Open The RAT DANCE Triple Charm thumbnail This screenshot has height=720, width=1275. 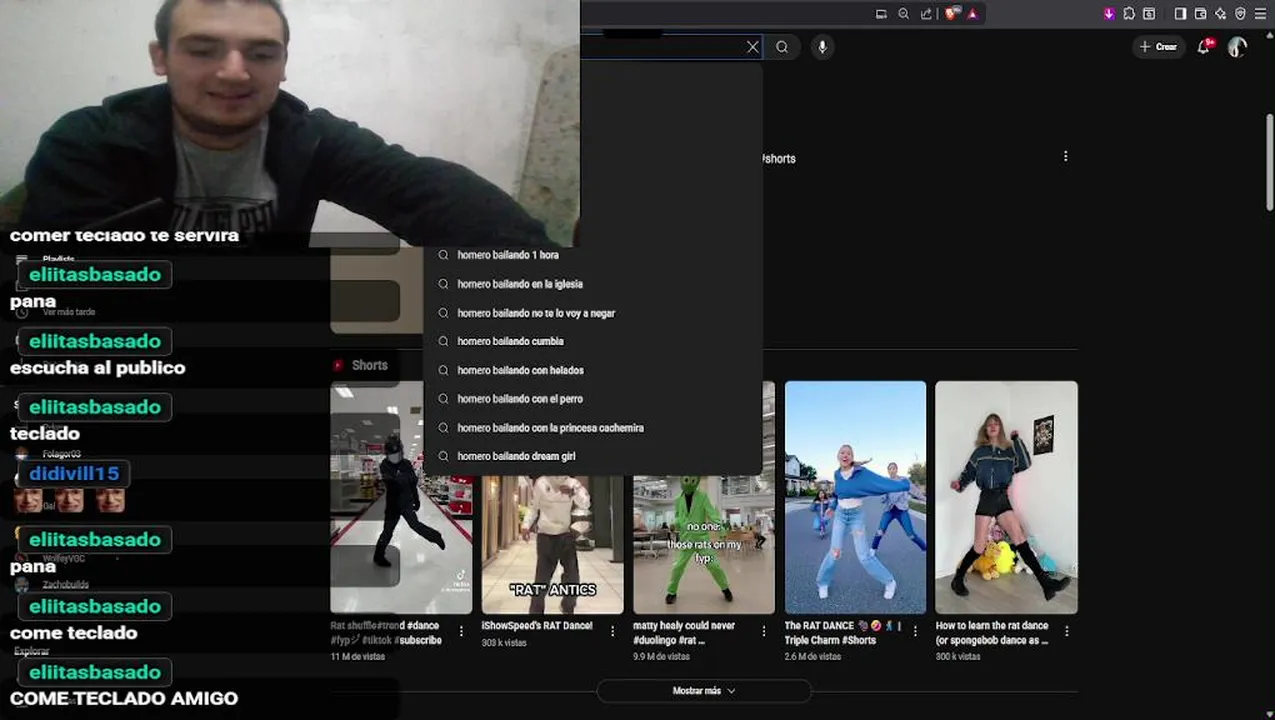(x=855, y=497)
